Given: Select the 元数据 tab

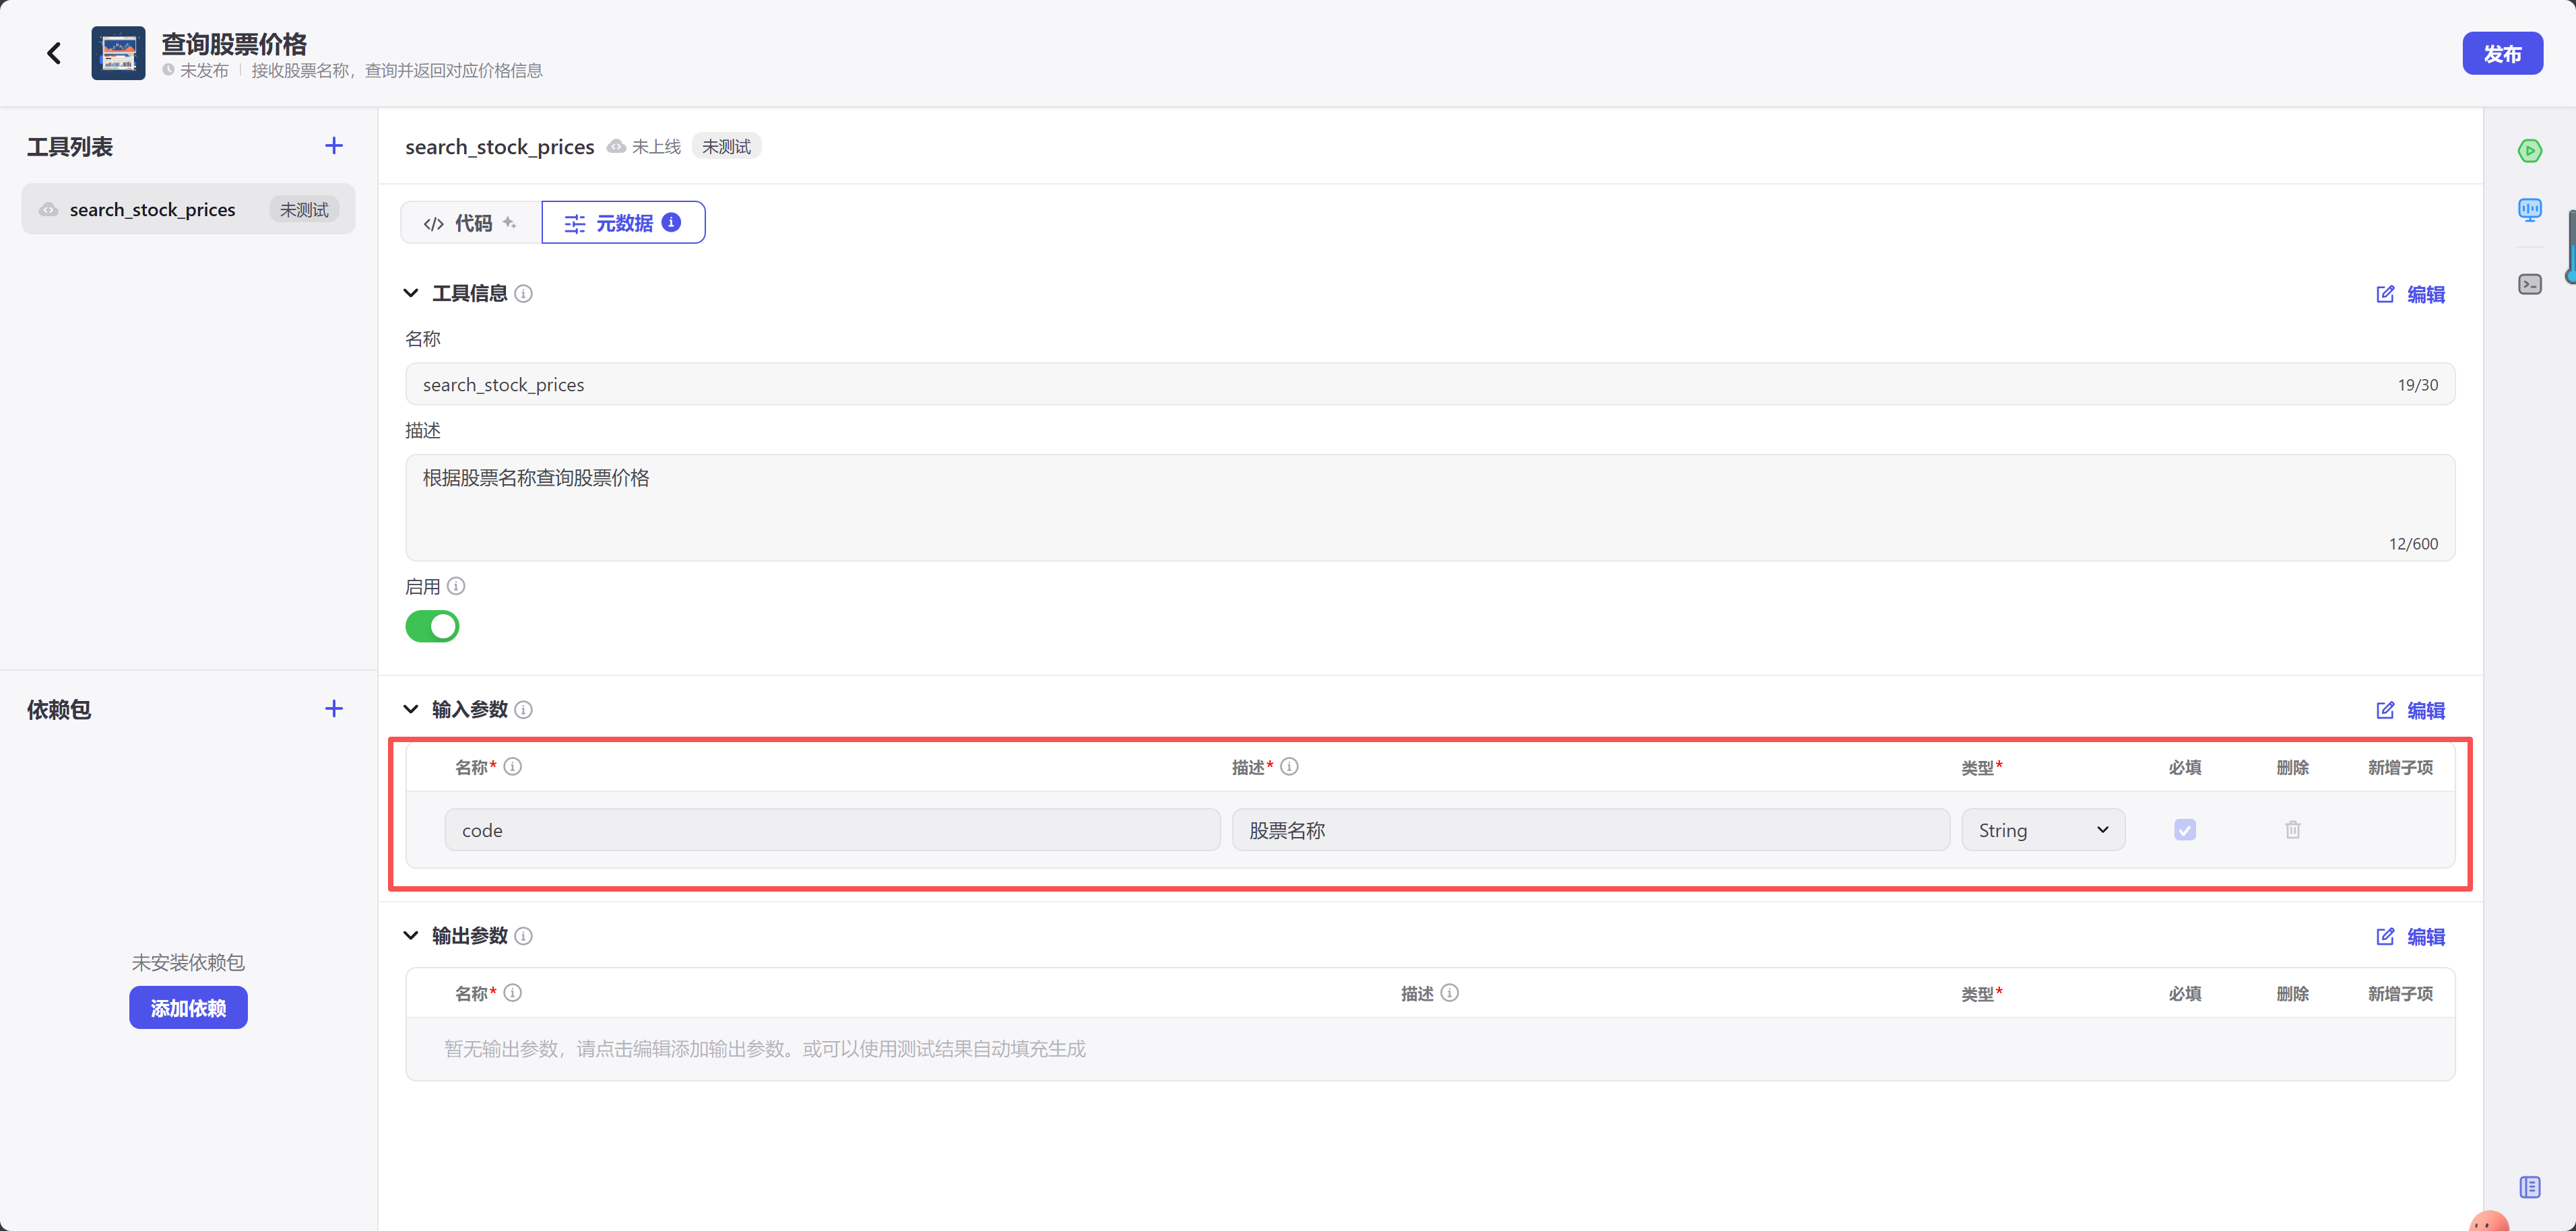Looking at the screenshot, I should click(623, 223).
